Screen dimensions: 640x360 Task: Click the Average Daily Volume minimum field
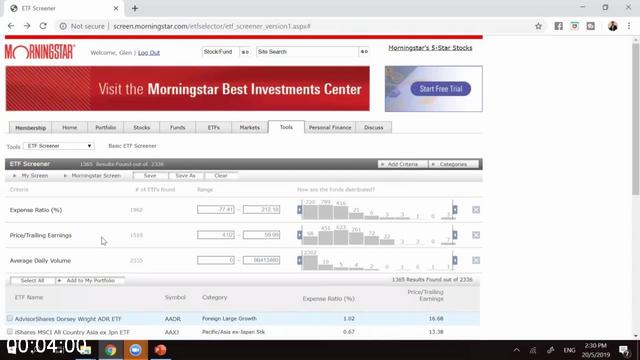[216, 260]
